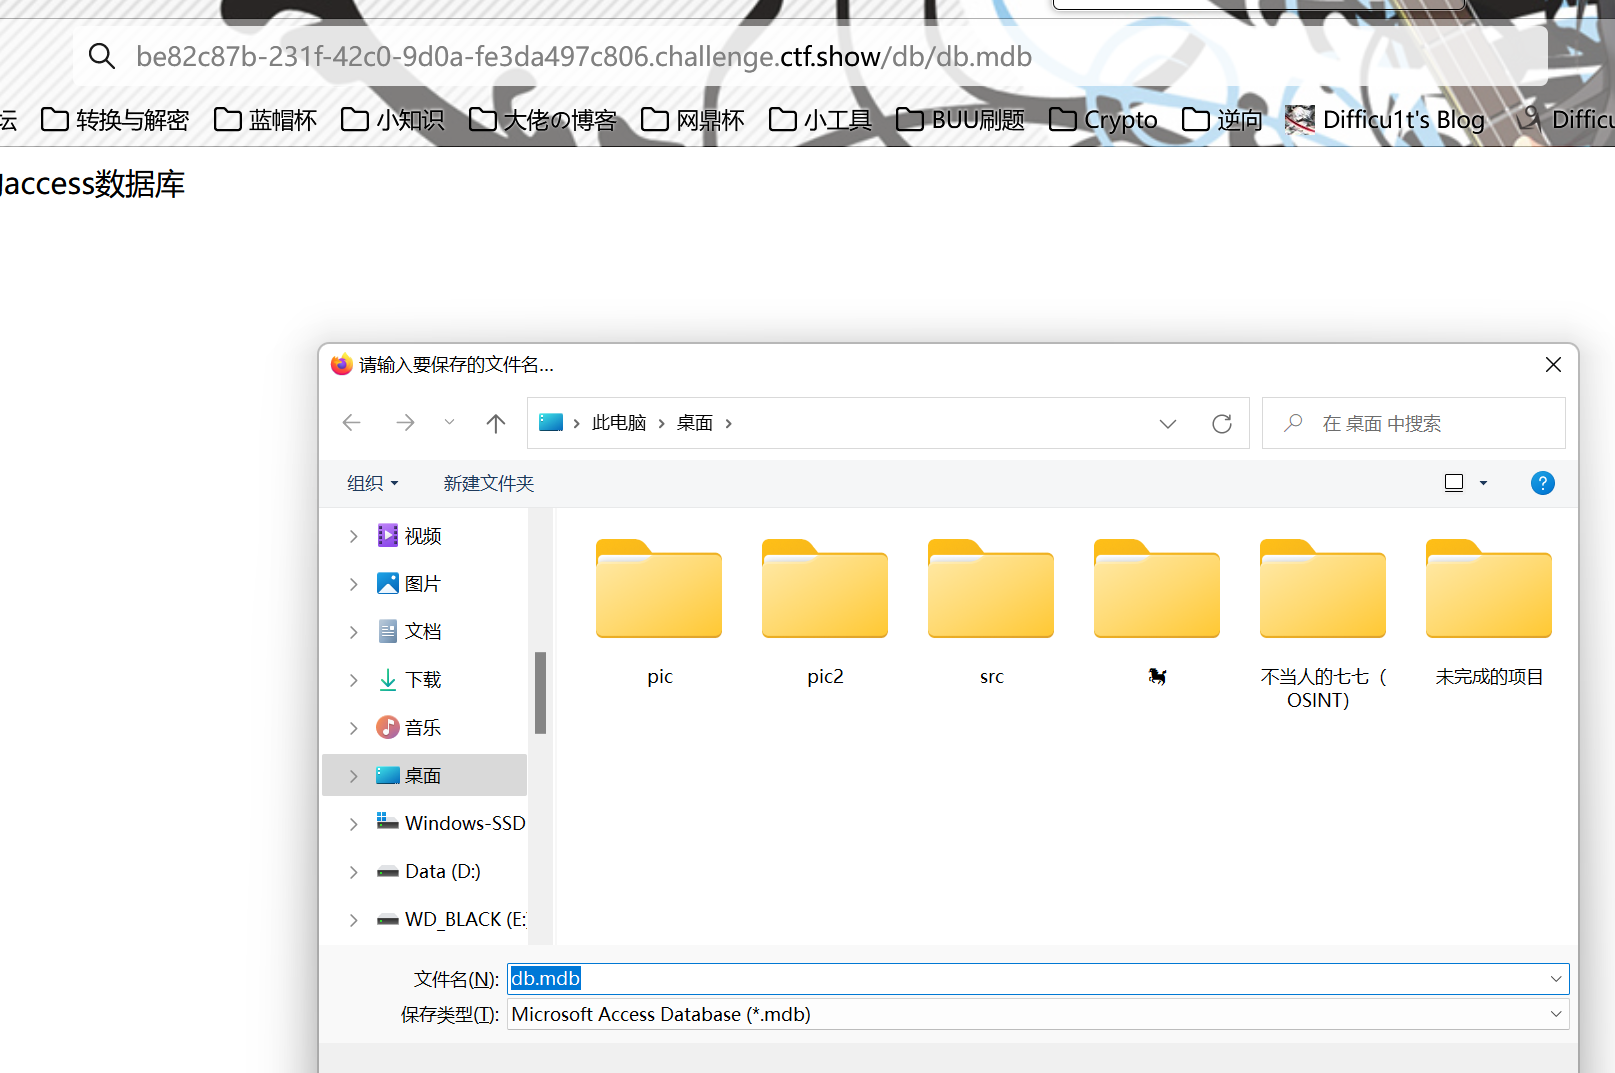Open the 网鼎杯 bookmark folder

click(693, 120)
